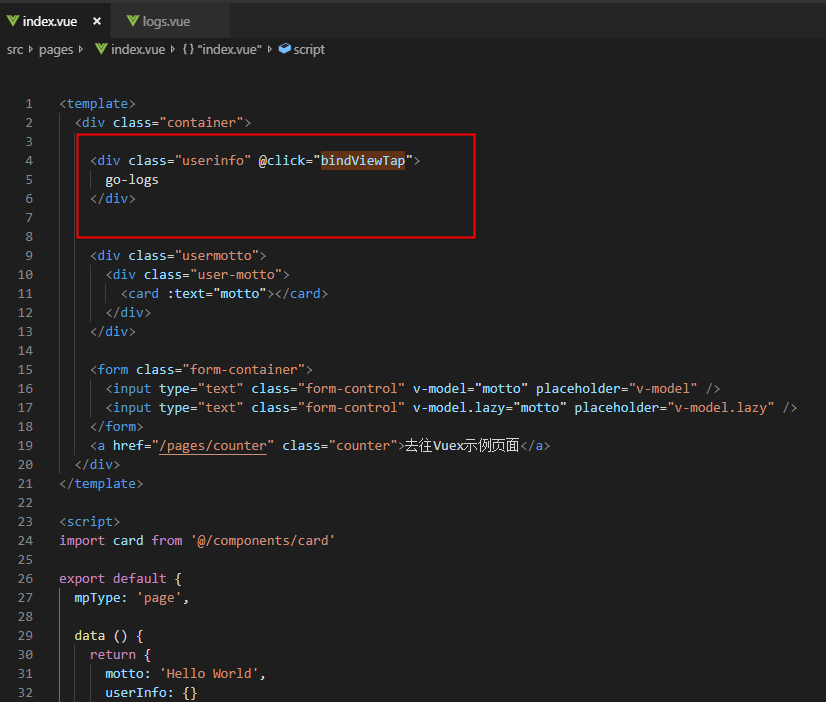Open the script breadcrumb symbol
The width and height of the screenshot is (826, 702).
[x=309, y=50]
